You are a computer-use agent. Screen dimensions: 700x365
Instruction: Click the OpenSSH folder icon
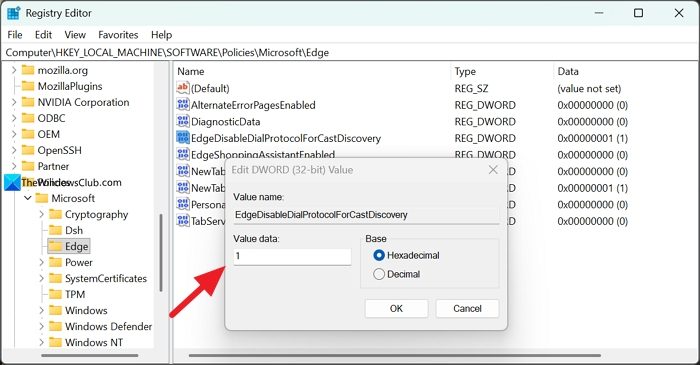[x=28, y=150]
